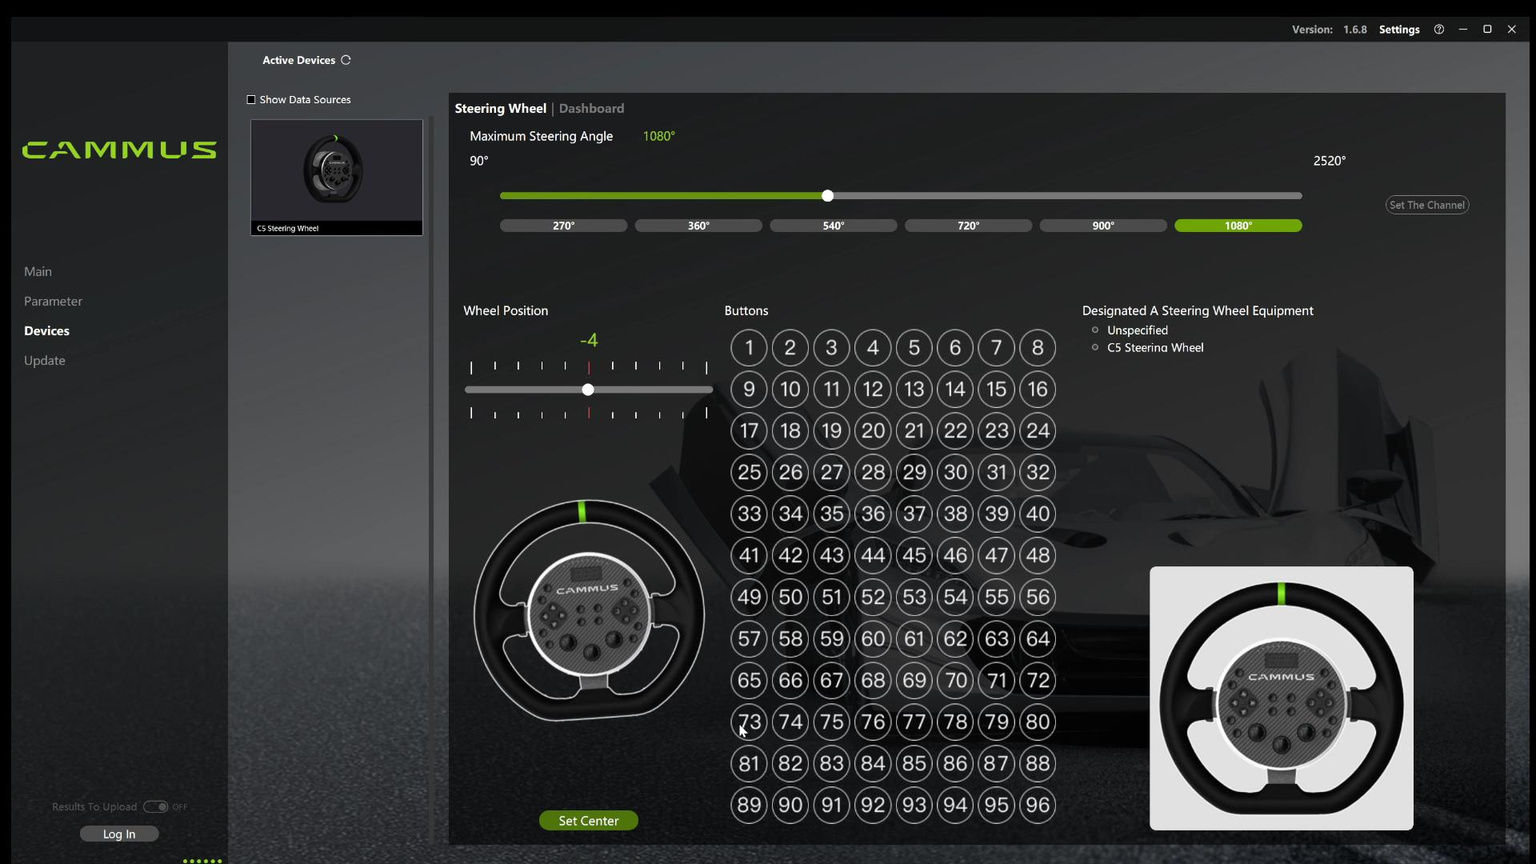Switch to the Dashboard tab
This screenshot has height=864, width=1536.
591,108
